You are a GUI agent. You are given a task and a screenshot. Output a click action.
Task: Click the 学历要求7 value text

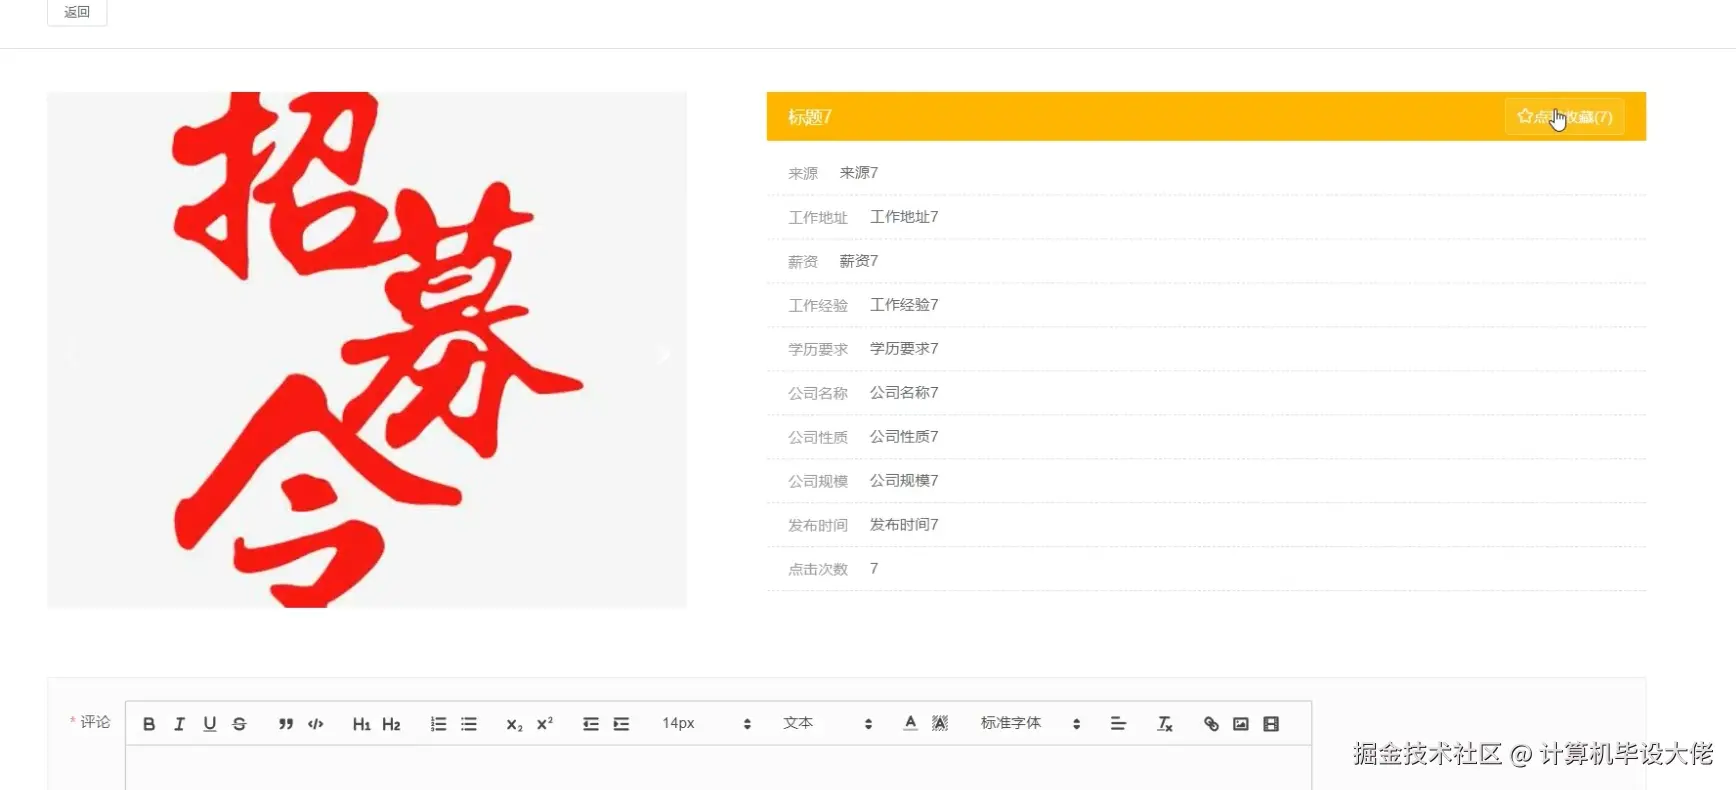904,349
